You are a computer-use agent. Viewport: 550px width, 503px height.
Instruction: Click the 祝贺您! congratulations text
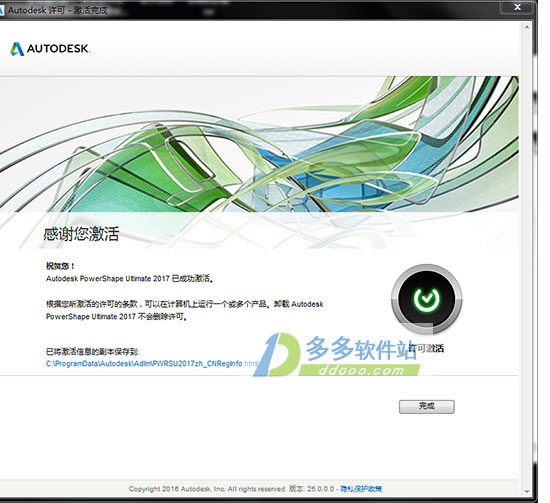[x=60, y=266]
